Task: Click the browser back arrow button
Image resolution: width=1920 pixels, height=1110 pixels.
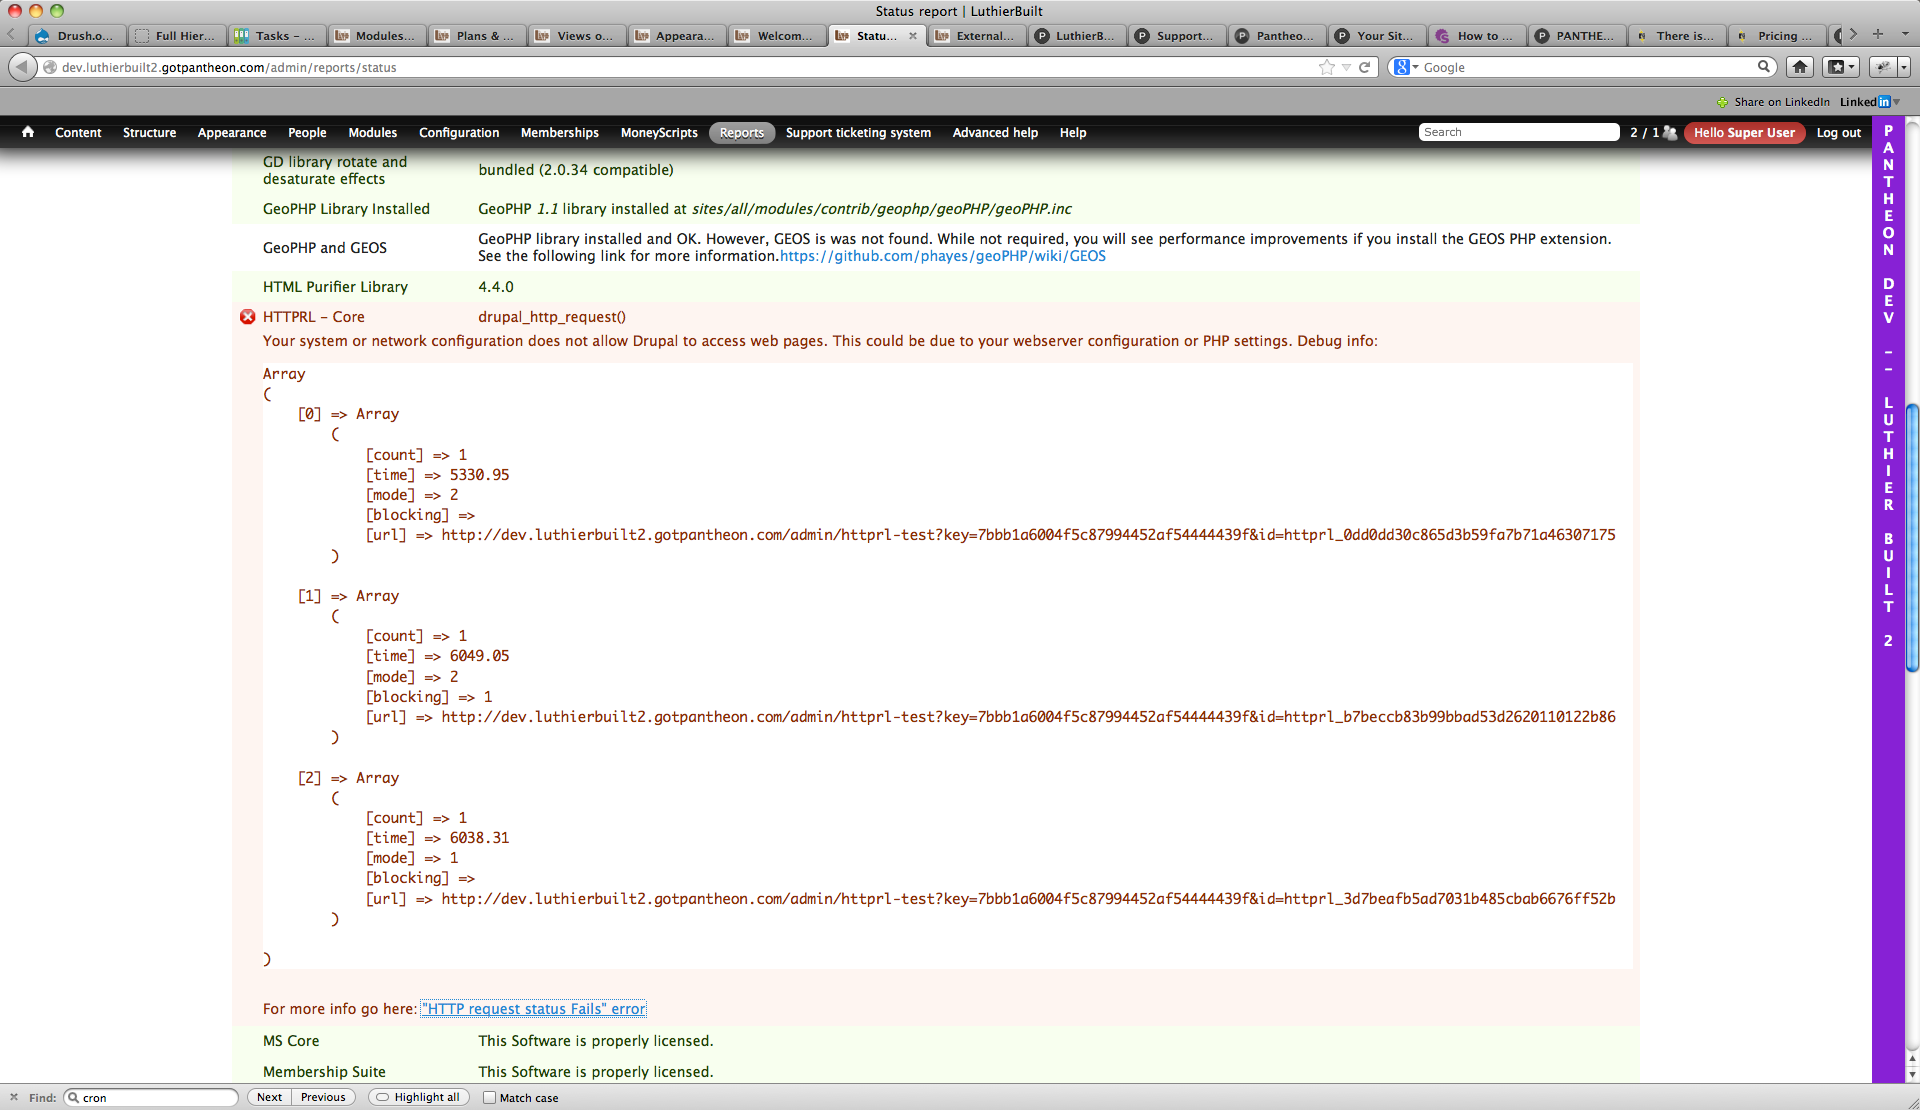Action: point(22,67)
